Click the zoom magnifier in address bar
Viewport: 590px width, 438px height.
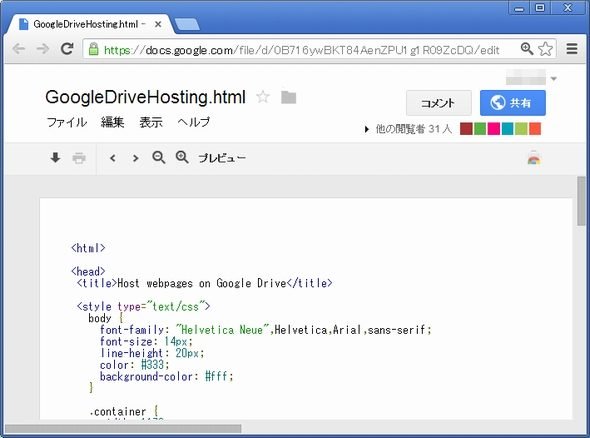[526, 49]
